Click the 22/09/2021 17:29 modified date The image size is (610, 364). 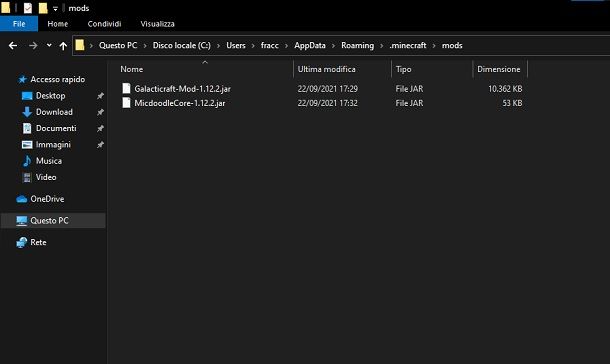tap(328, 89)
